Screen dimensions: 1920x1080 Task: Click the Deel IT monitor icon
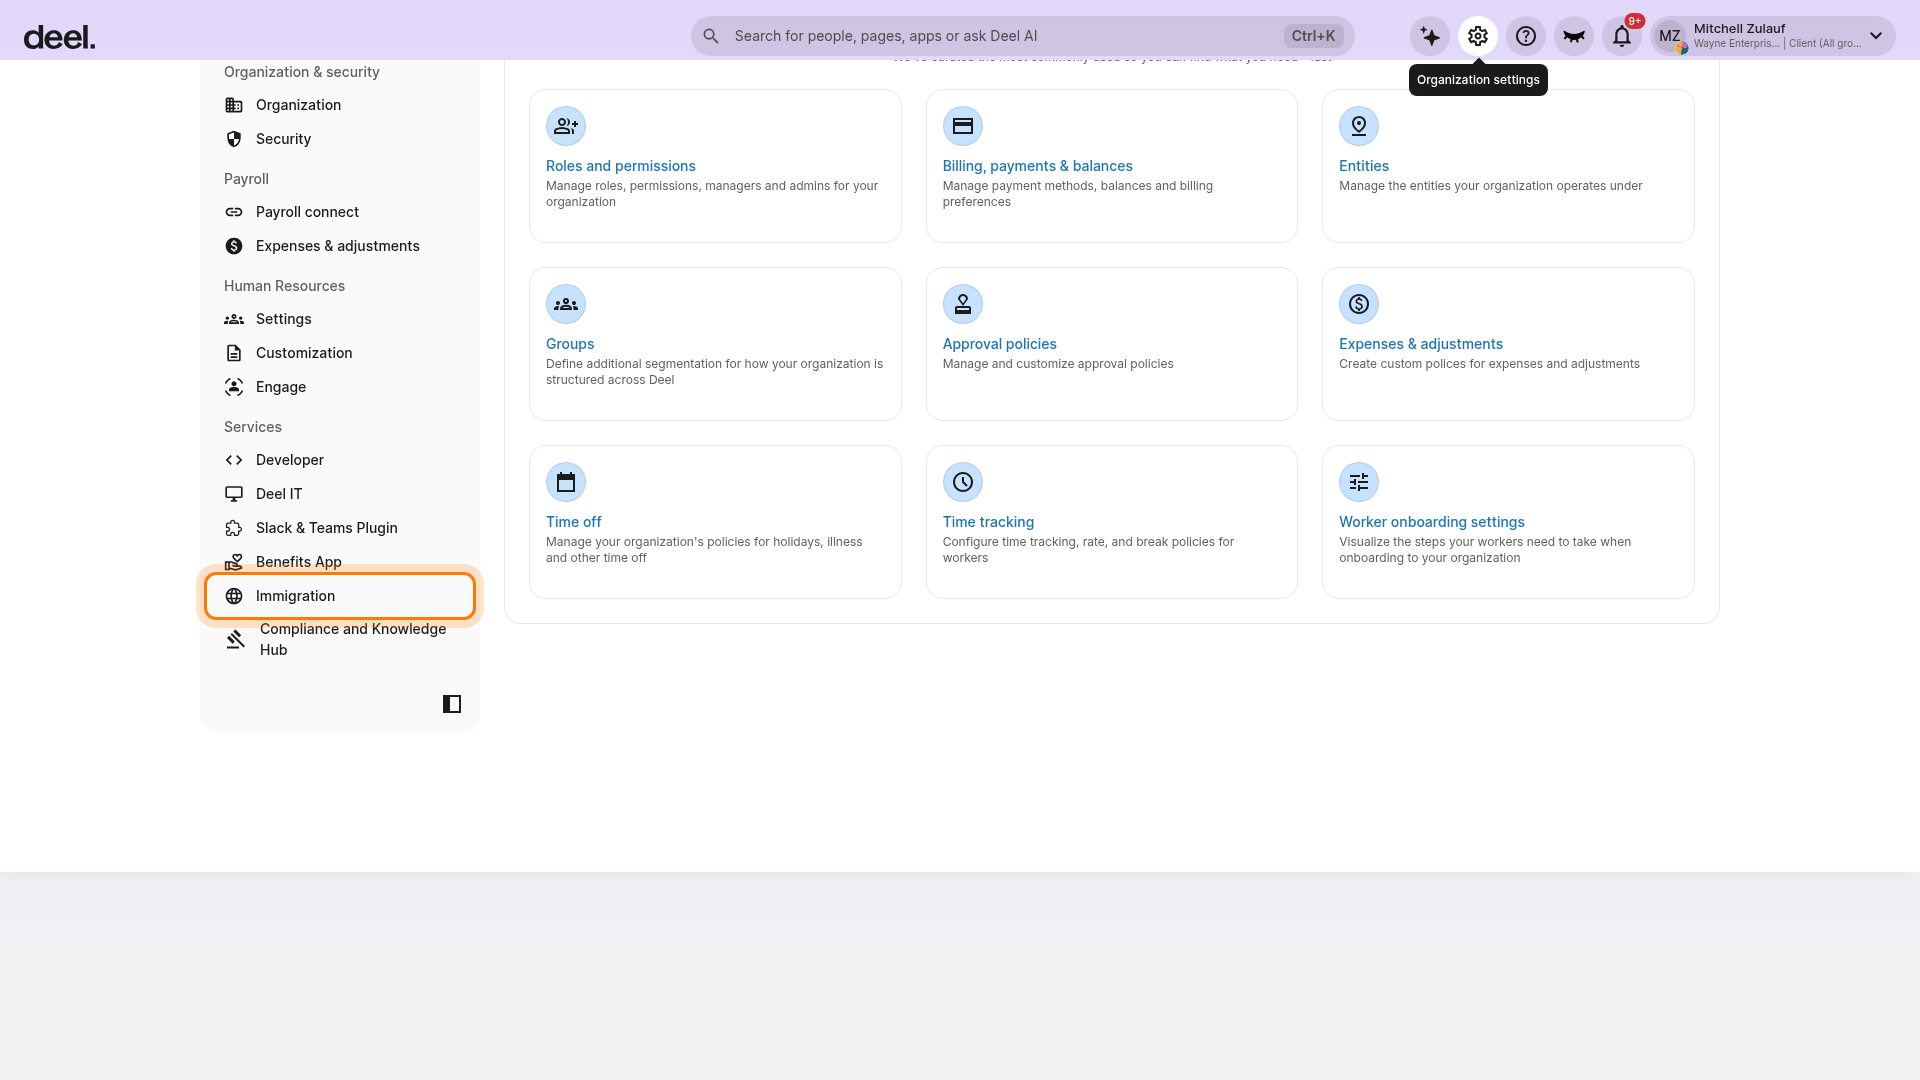click(x=234, y=494)
